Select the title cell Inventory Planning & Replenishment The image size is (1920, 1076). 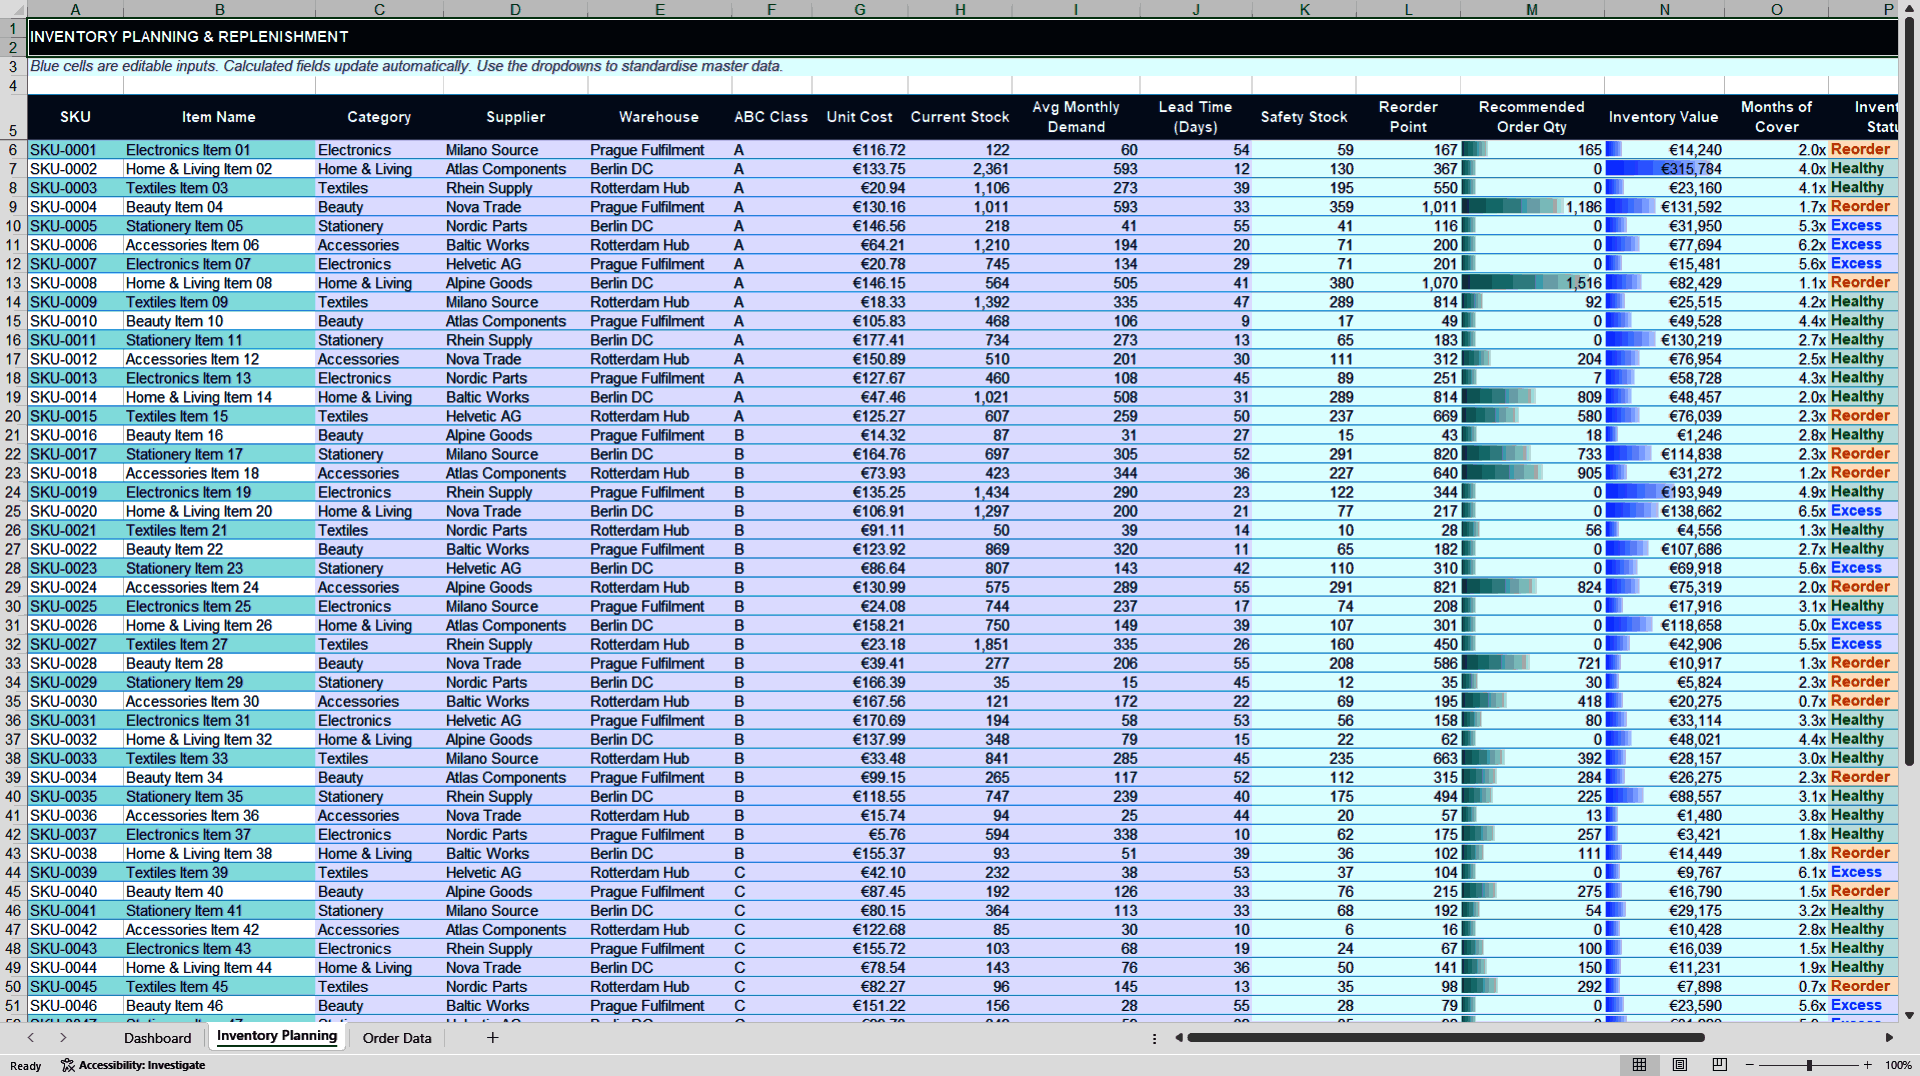tap(963, 37)
